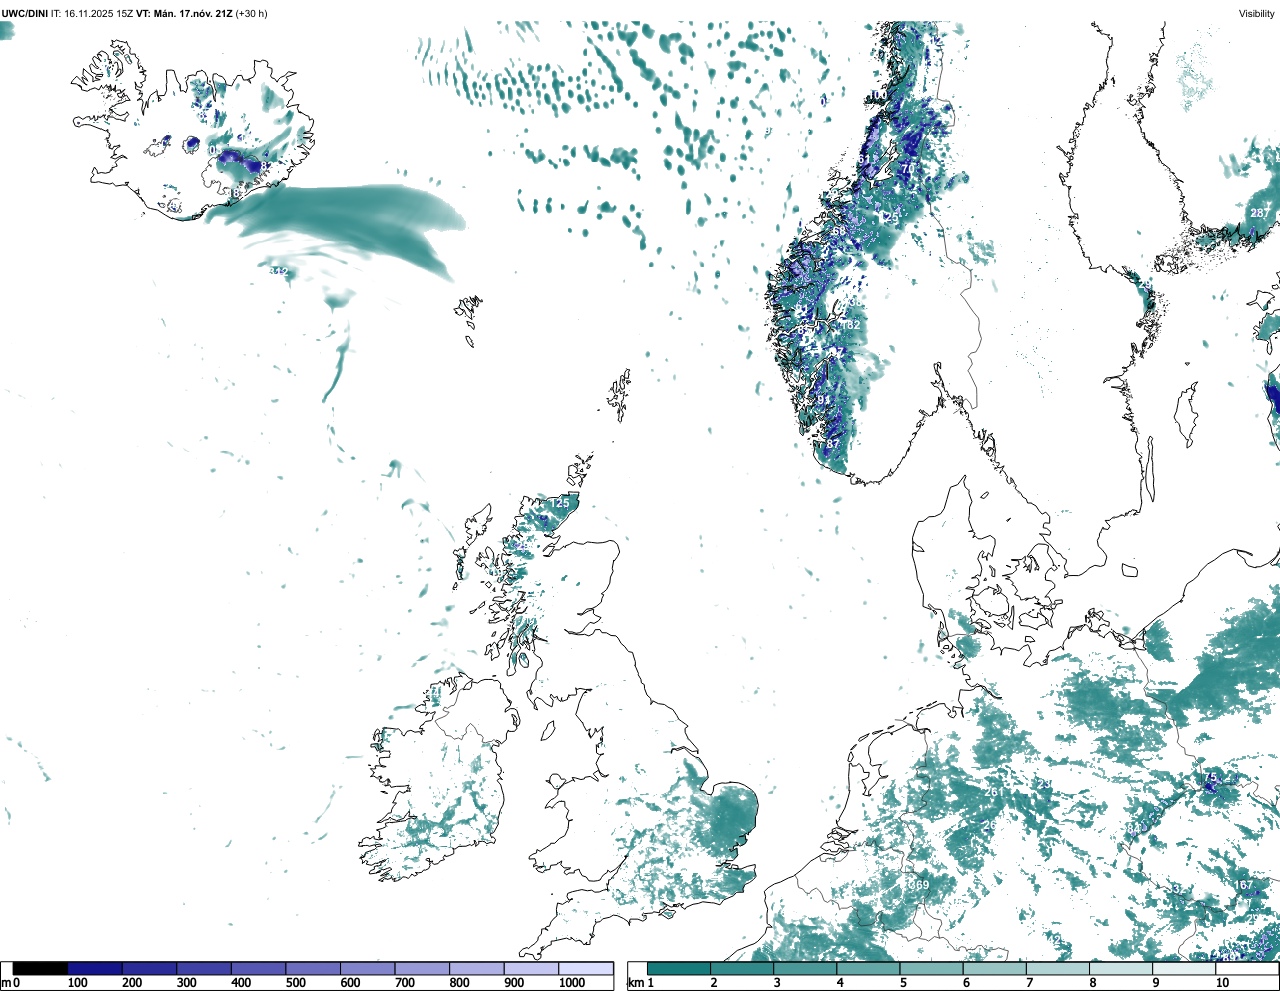Click the '10' tick label on km scale
This screenshot has height=991, width=1280.
[1221, 983]
